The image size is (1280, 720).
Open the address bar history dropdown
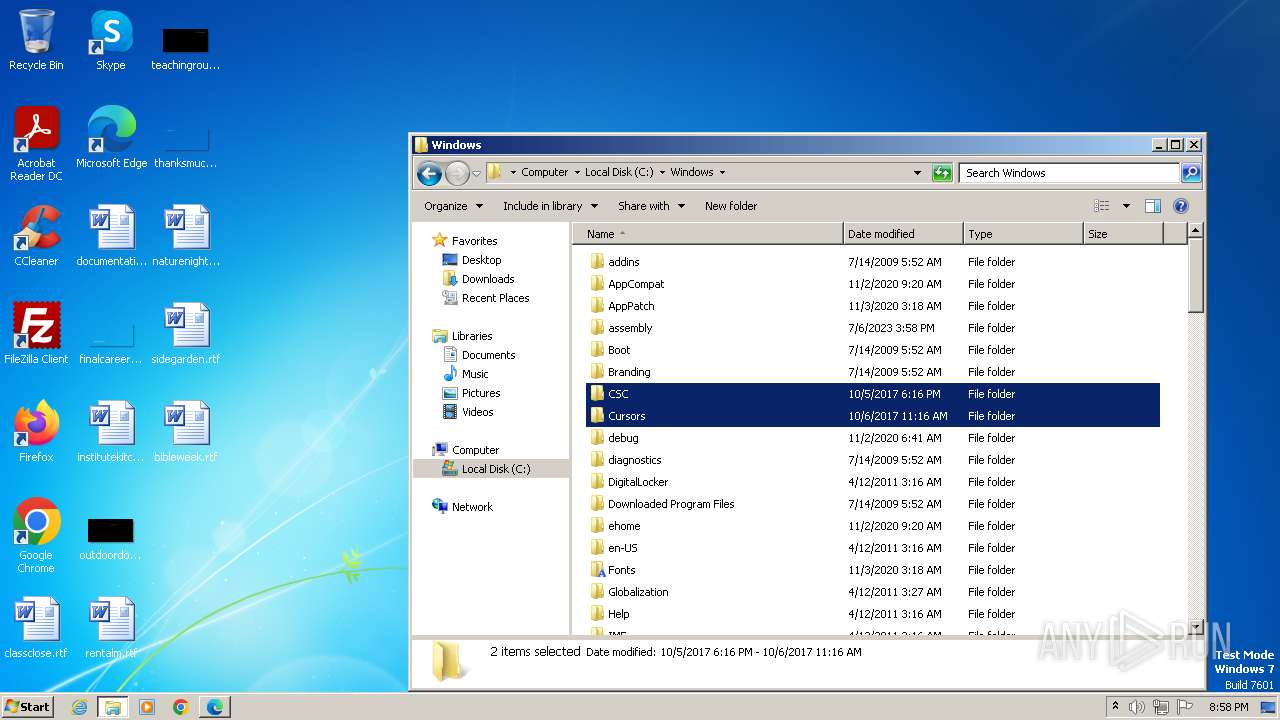(x=917, y=173)
